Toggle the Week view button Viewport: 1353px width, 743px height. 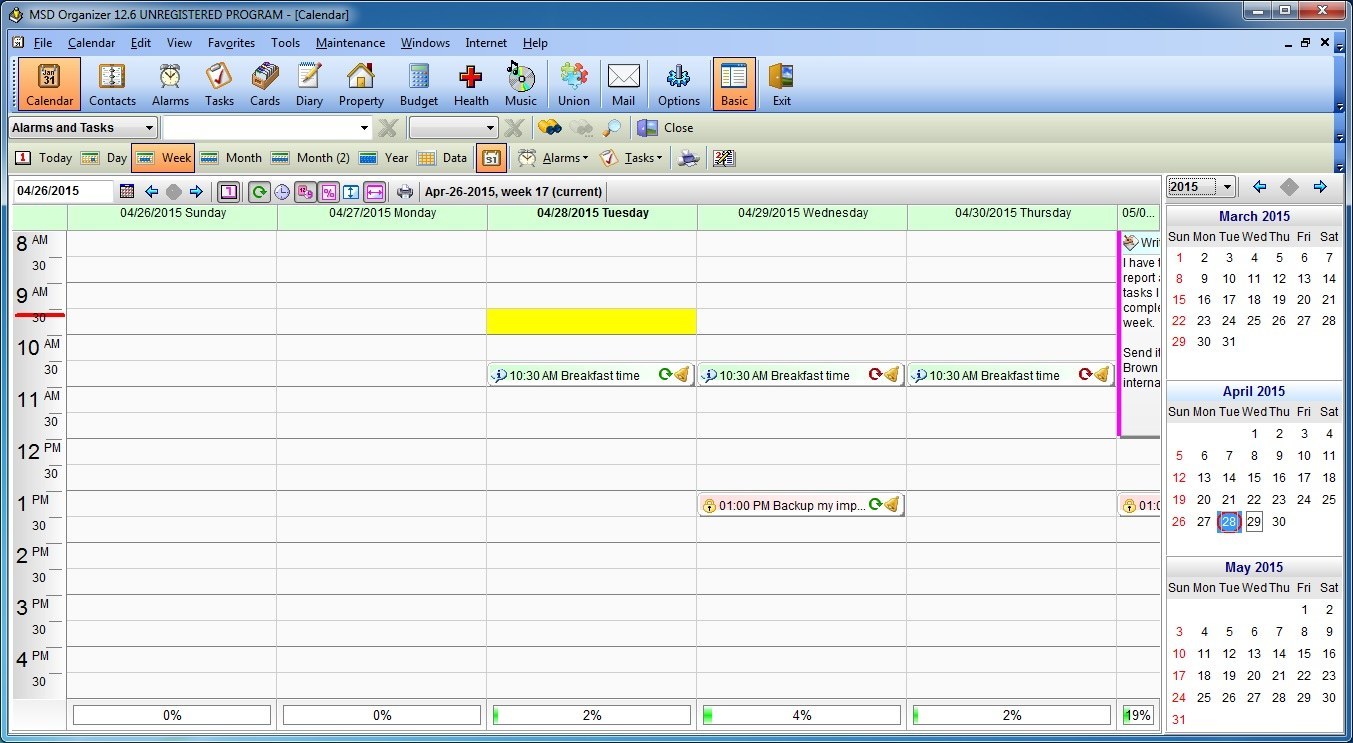click(x=163, y=158)
